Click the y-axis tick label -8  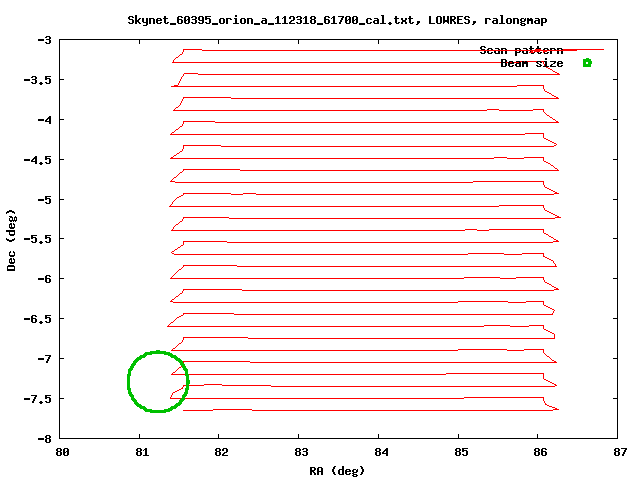coord(44,439)
